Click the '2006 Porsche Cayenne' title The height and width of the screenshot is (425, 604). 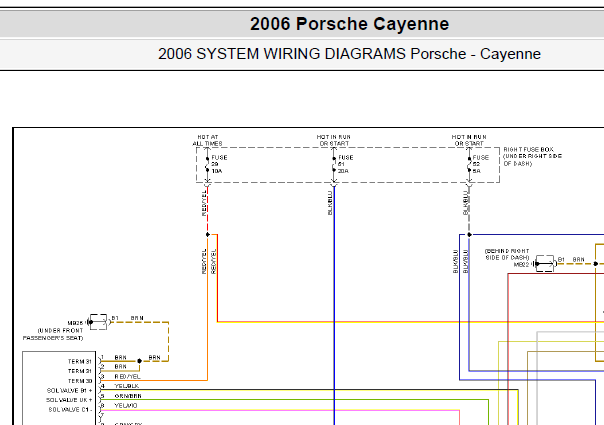[x=349, y=24]
